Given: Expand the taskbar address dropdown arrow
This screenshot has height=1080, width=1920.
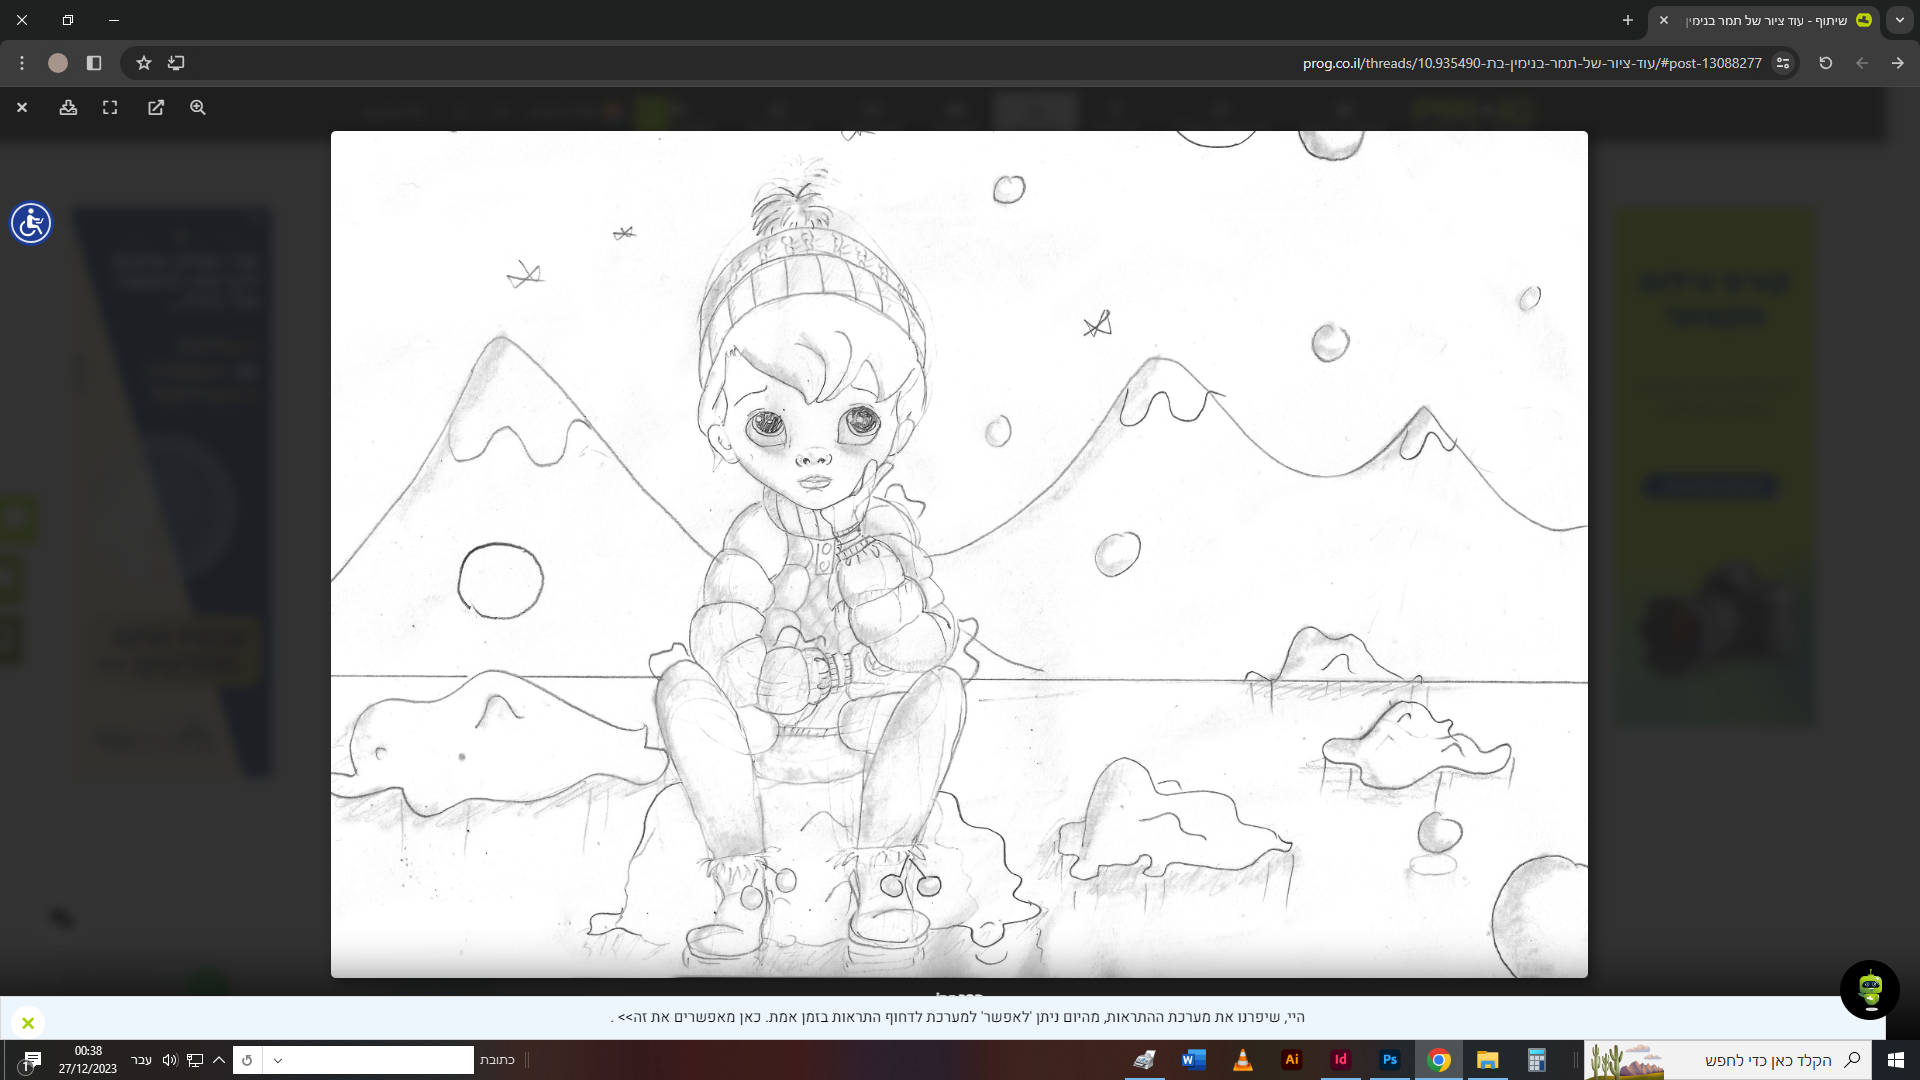Looking at the screenshot, I should [278, 1060].
